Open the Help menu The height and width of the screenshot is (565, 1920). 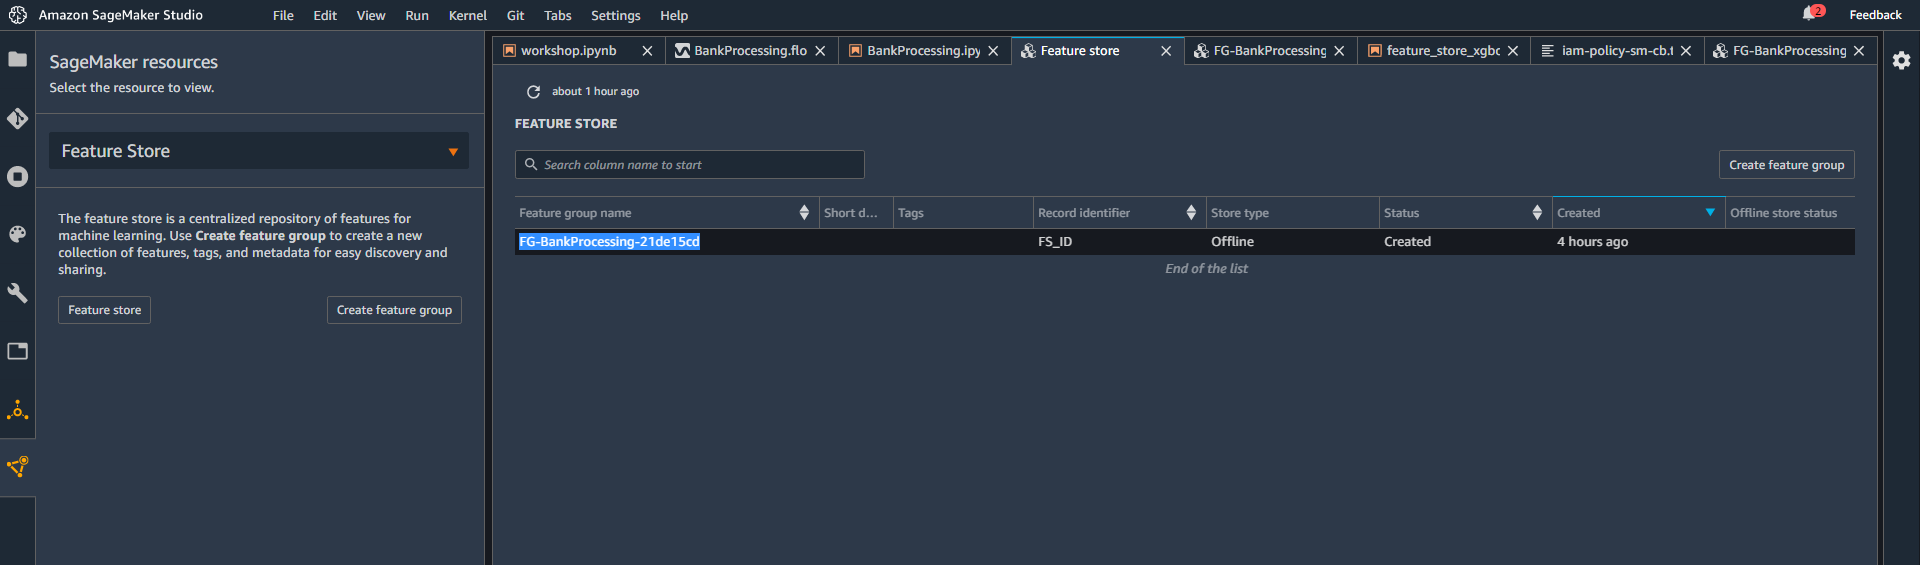(x=674, y=15)
